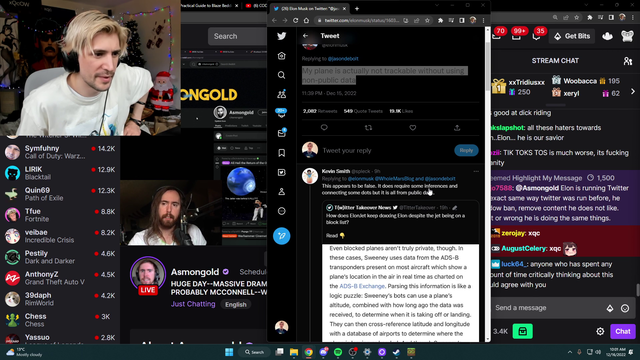Reload the Twitter page
Screen dimensions: 640x360
296,20
